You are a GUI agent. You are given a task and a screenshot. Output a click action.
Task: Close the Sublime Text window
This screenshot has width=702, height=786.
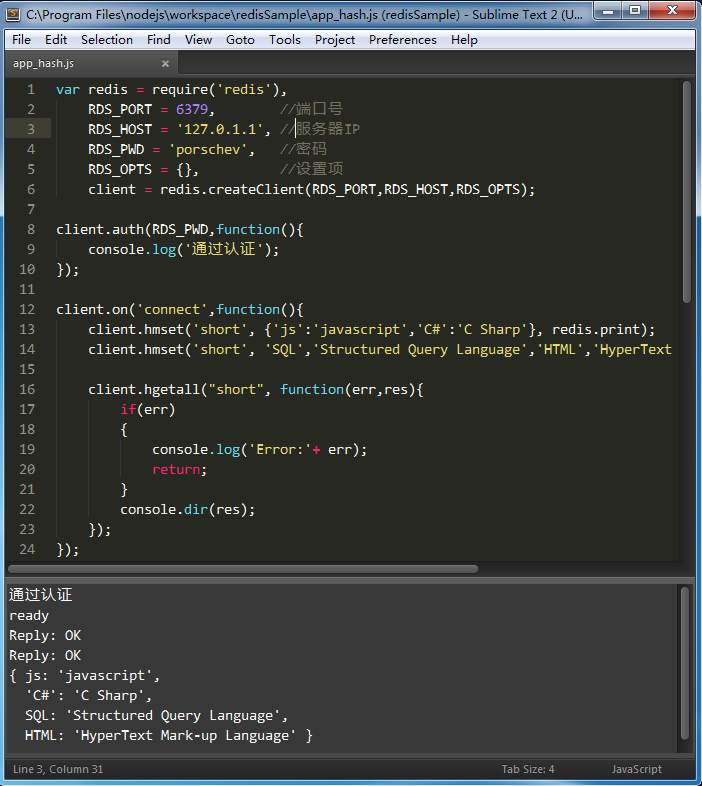(x=672, y=13)
